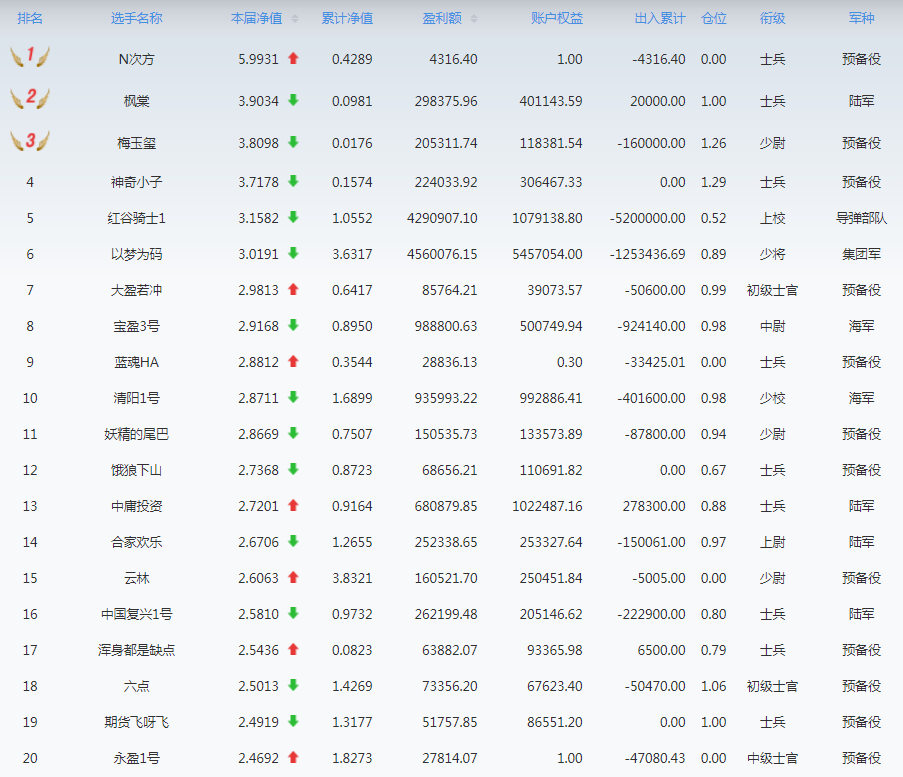
Task: Open player 枫棠 profile
Action: [x=136, y=101]
